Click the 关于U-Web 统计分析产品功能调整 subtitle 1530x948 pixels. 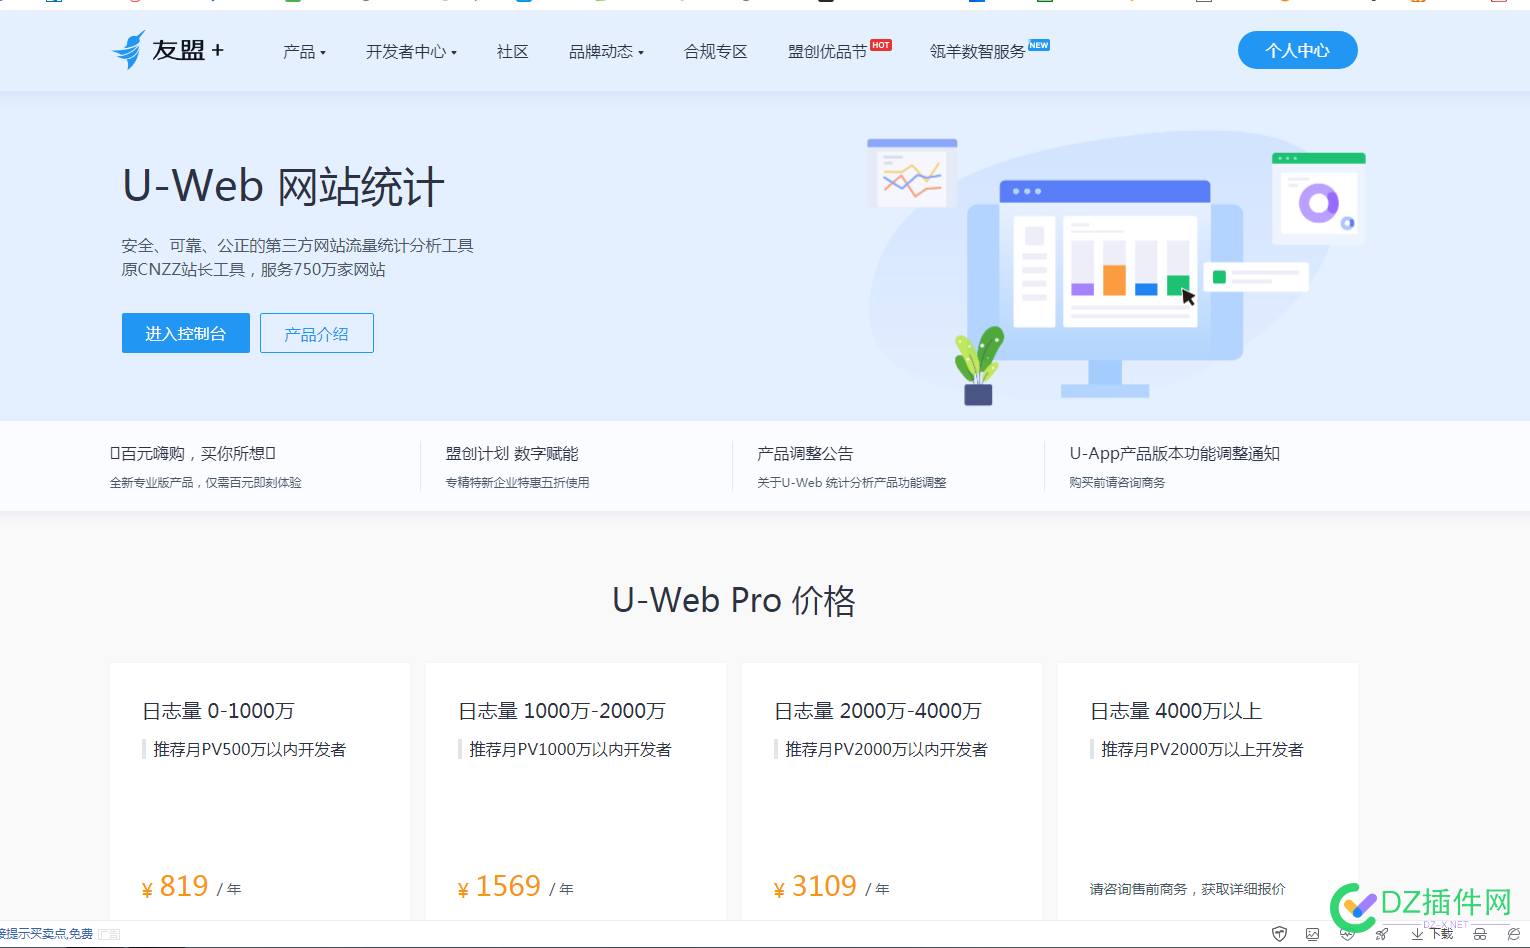pos(851,482)
